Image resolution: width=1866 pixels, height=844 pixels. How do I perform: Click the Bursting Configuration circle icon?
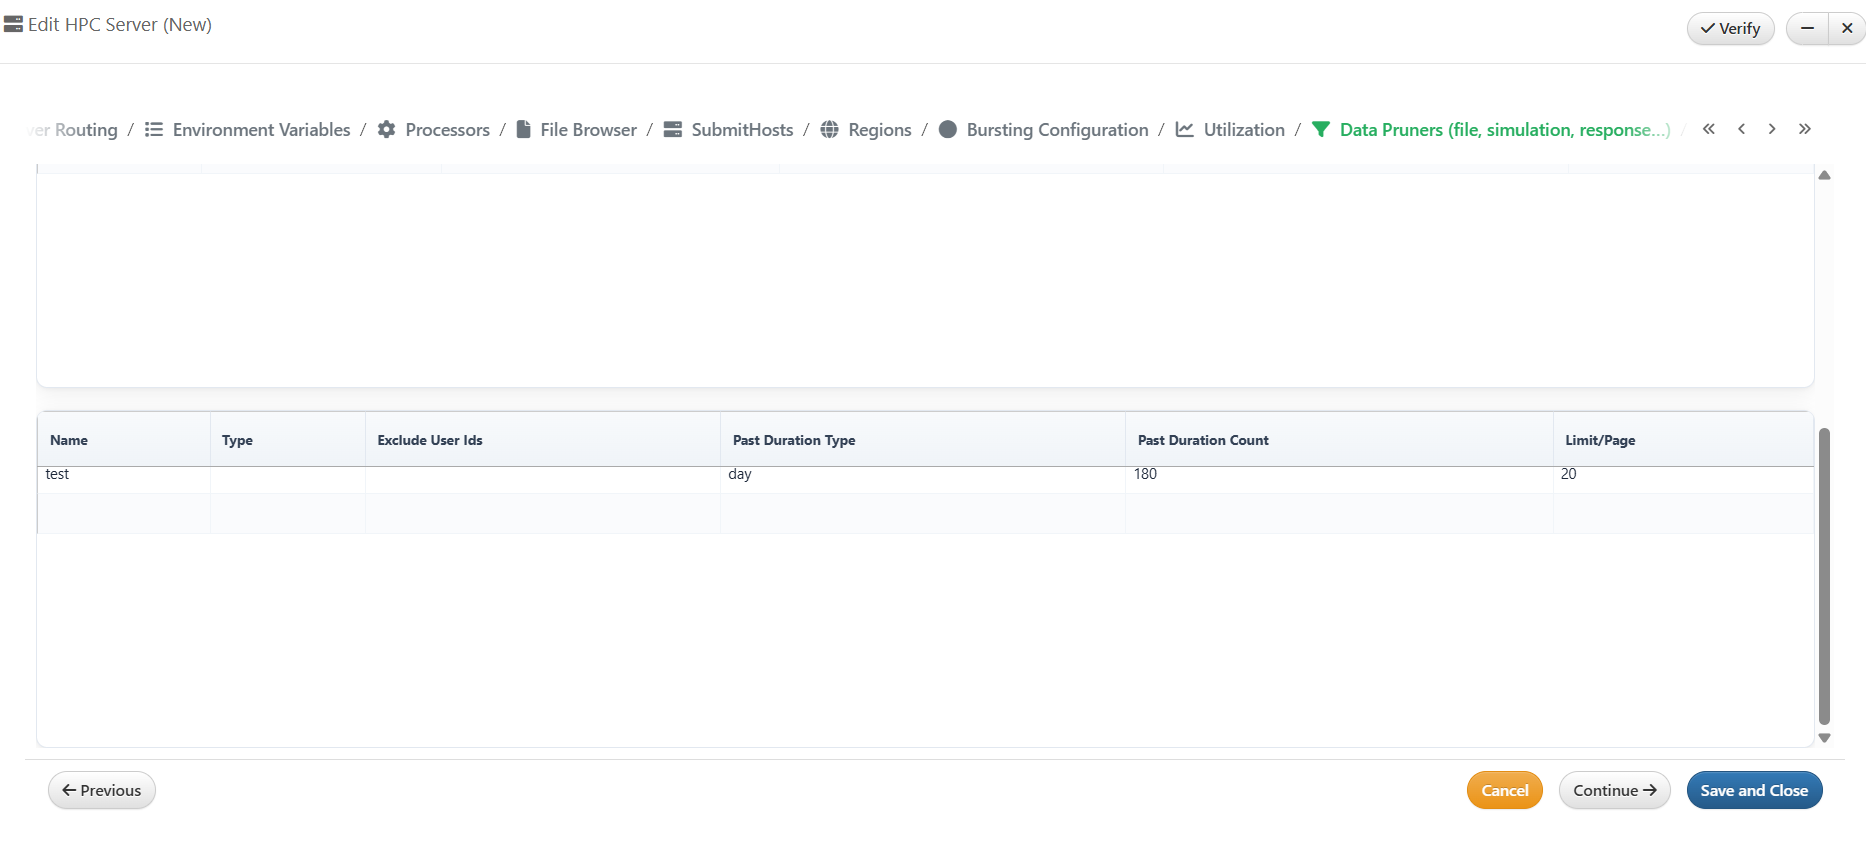(948, 130)
